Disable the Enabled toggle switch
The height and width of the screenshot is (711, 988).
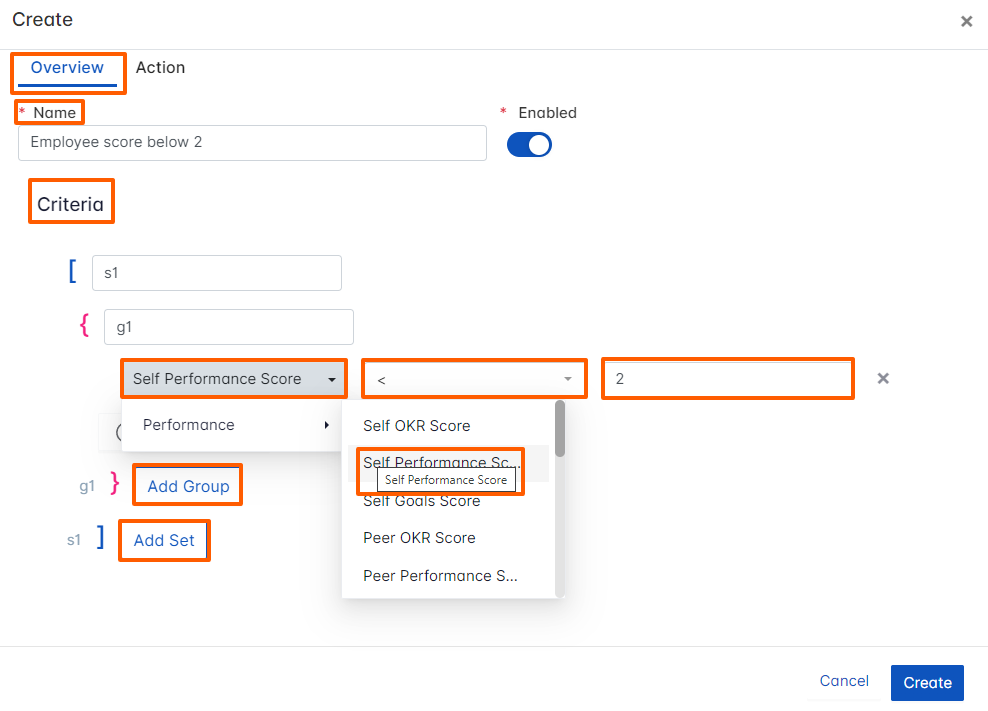[529, 144]
